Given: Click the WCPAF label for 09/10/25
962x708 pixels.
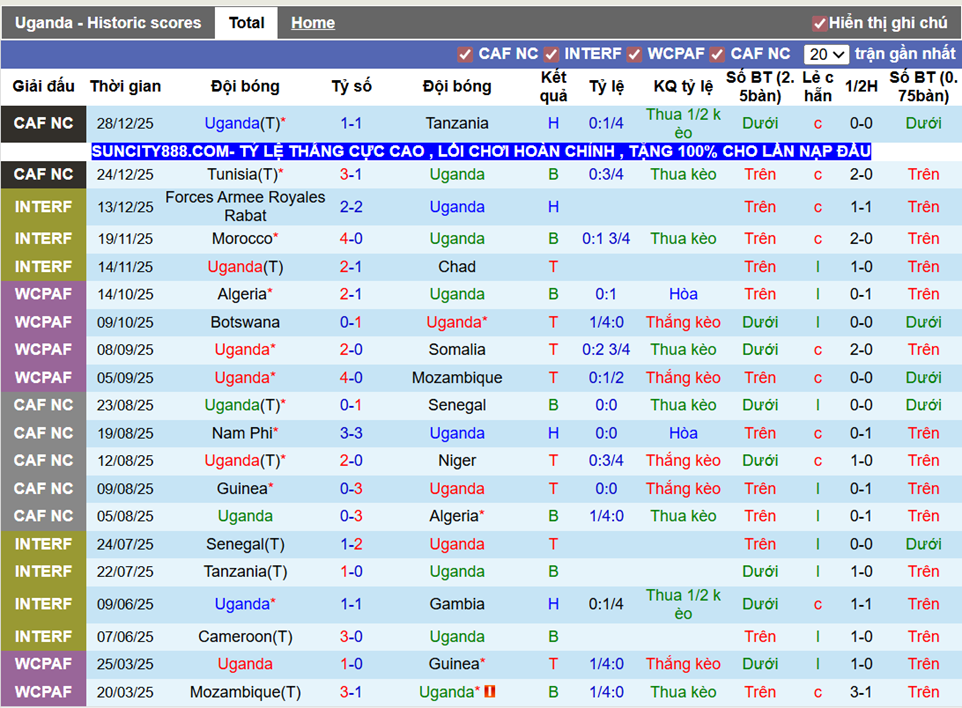Looking at the screenshot, I should pos(44,322).
